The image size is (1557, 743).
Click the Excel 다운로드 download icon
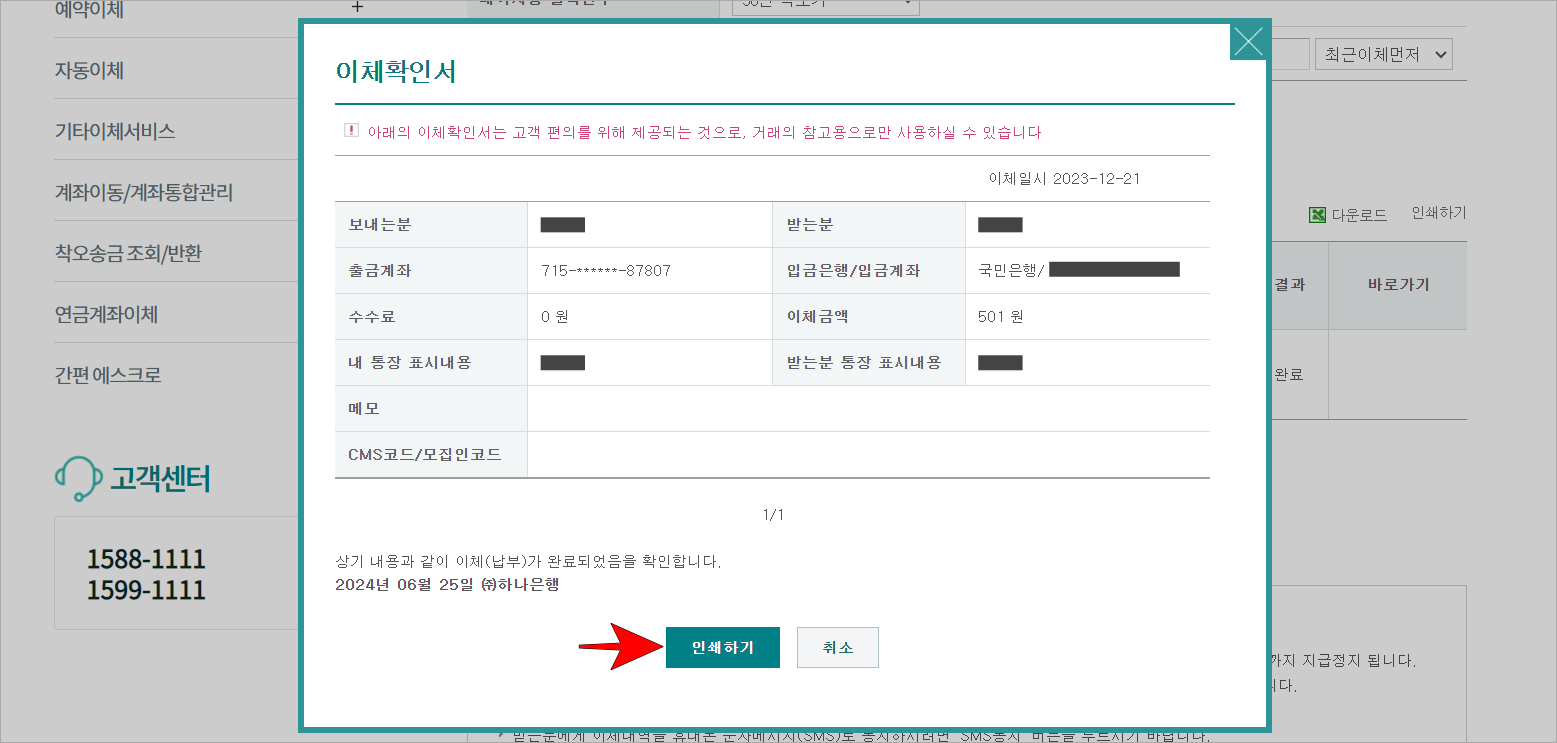[x=1317, y=213]
